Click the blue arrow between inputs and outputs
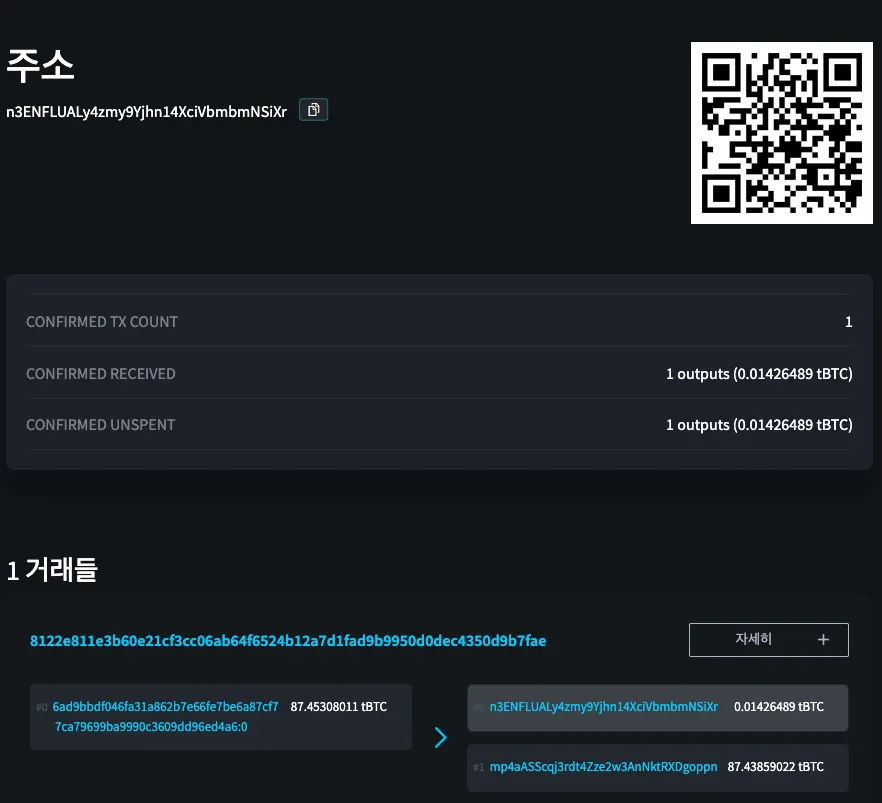This screenshot has height=803, width=882. tap(440, 737)
